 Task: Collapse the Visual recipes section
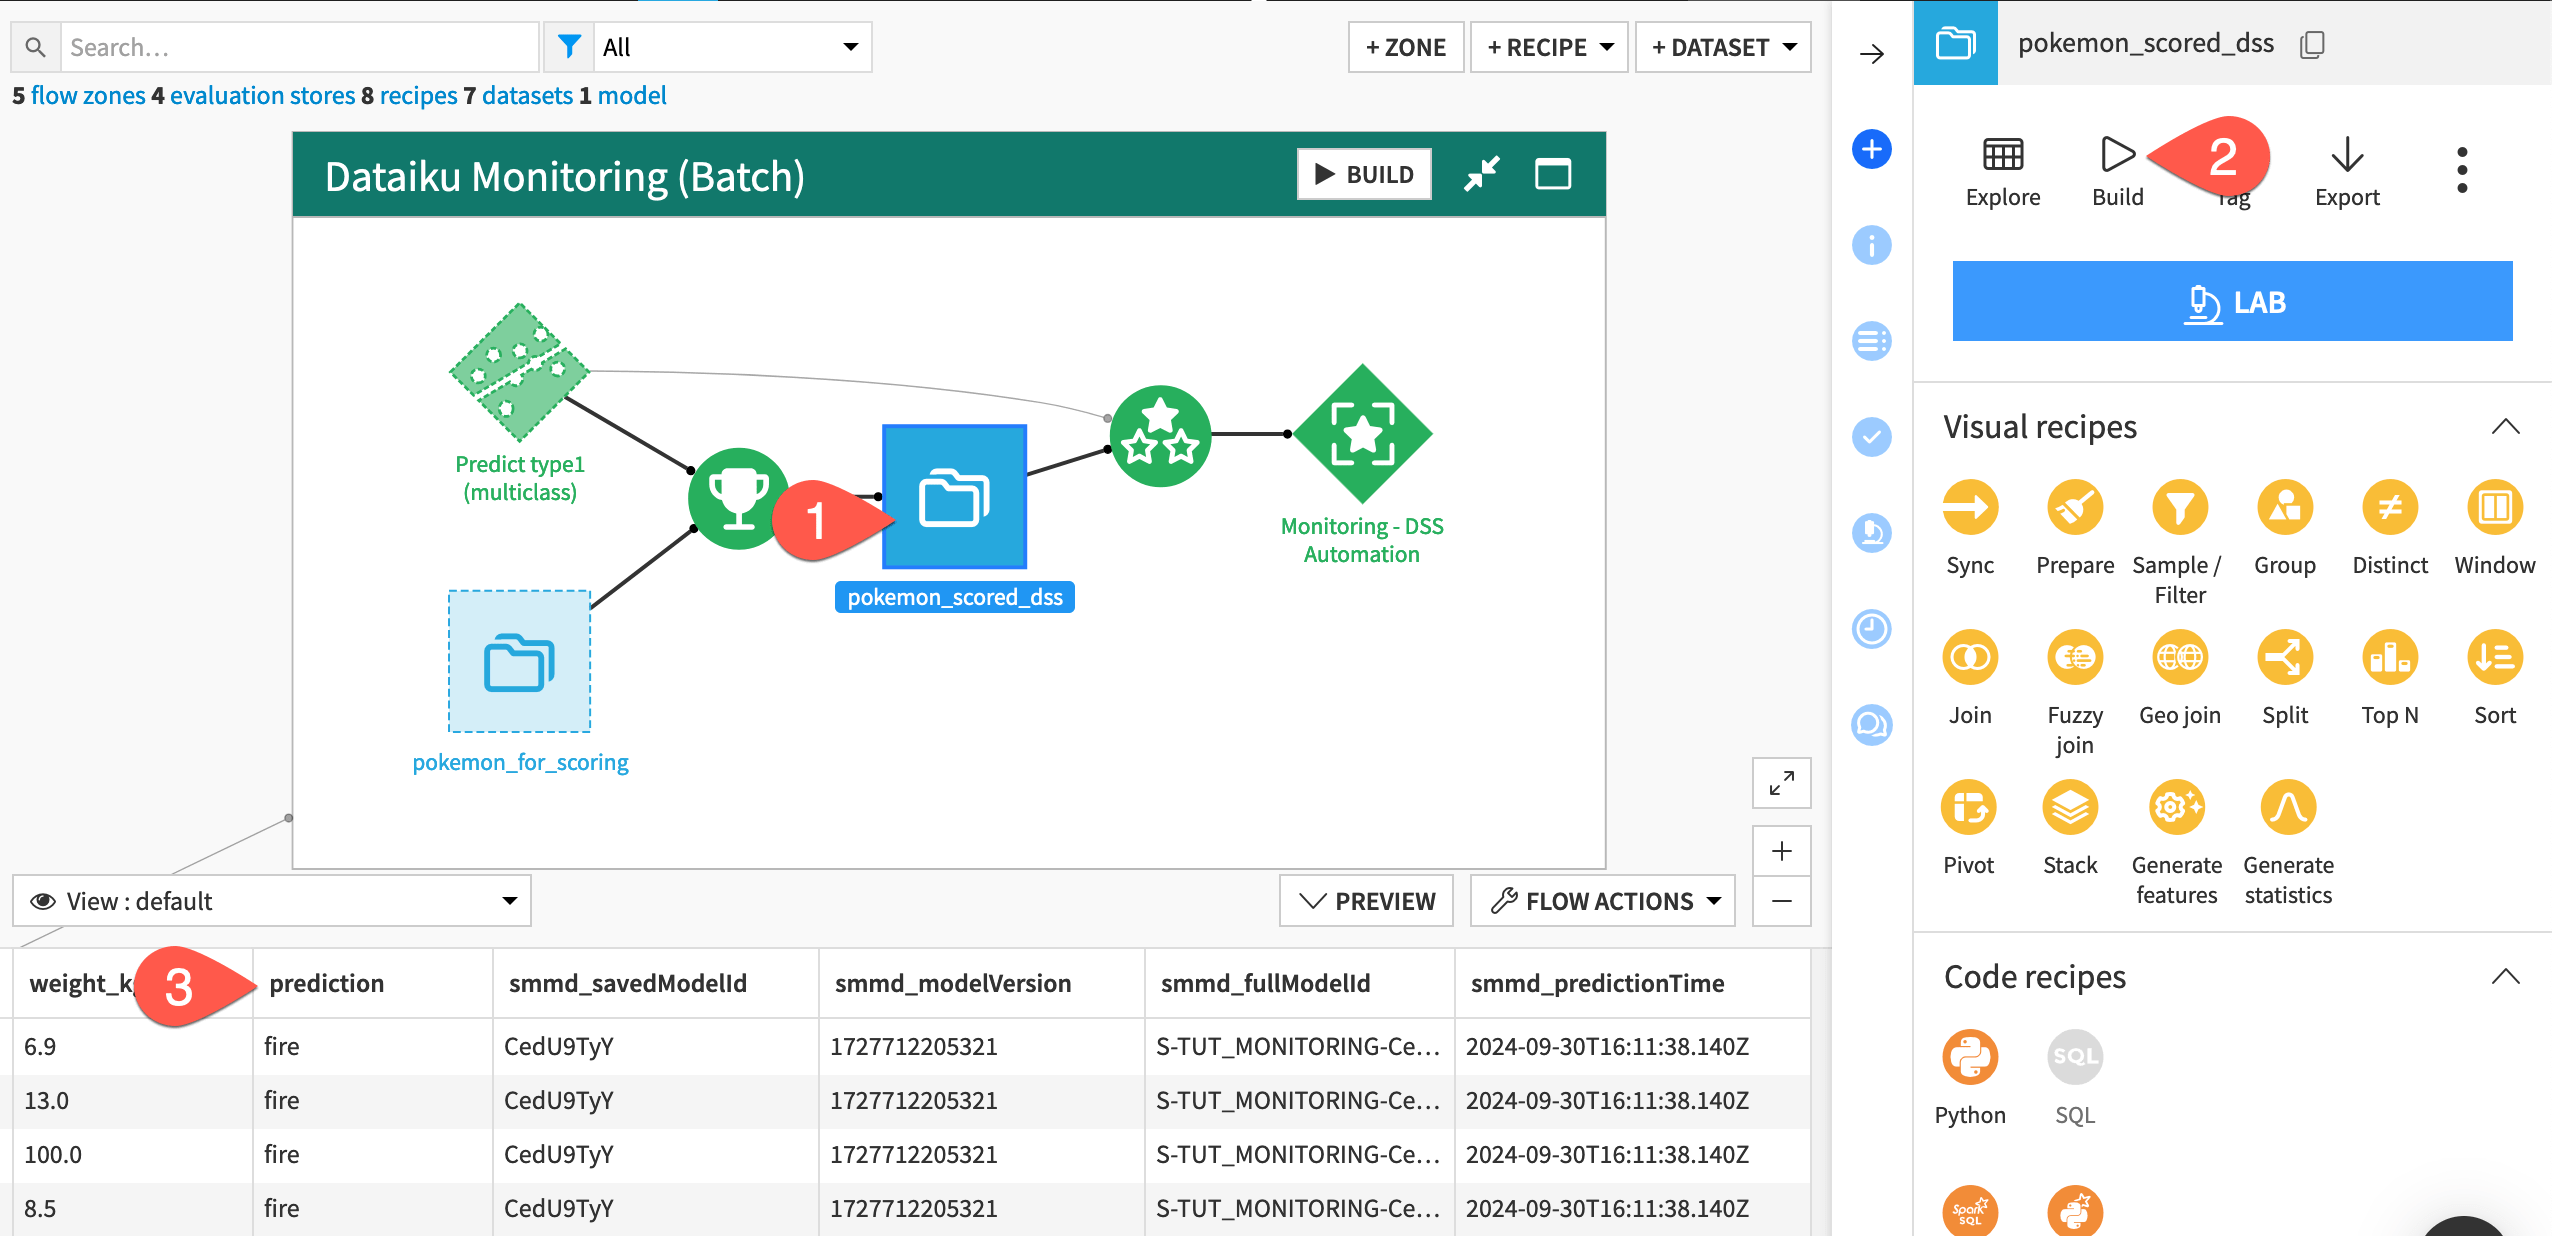2504,427
